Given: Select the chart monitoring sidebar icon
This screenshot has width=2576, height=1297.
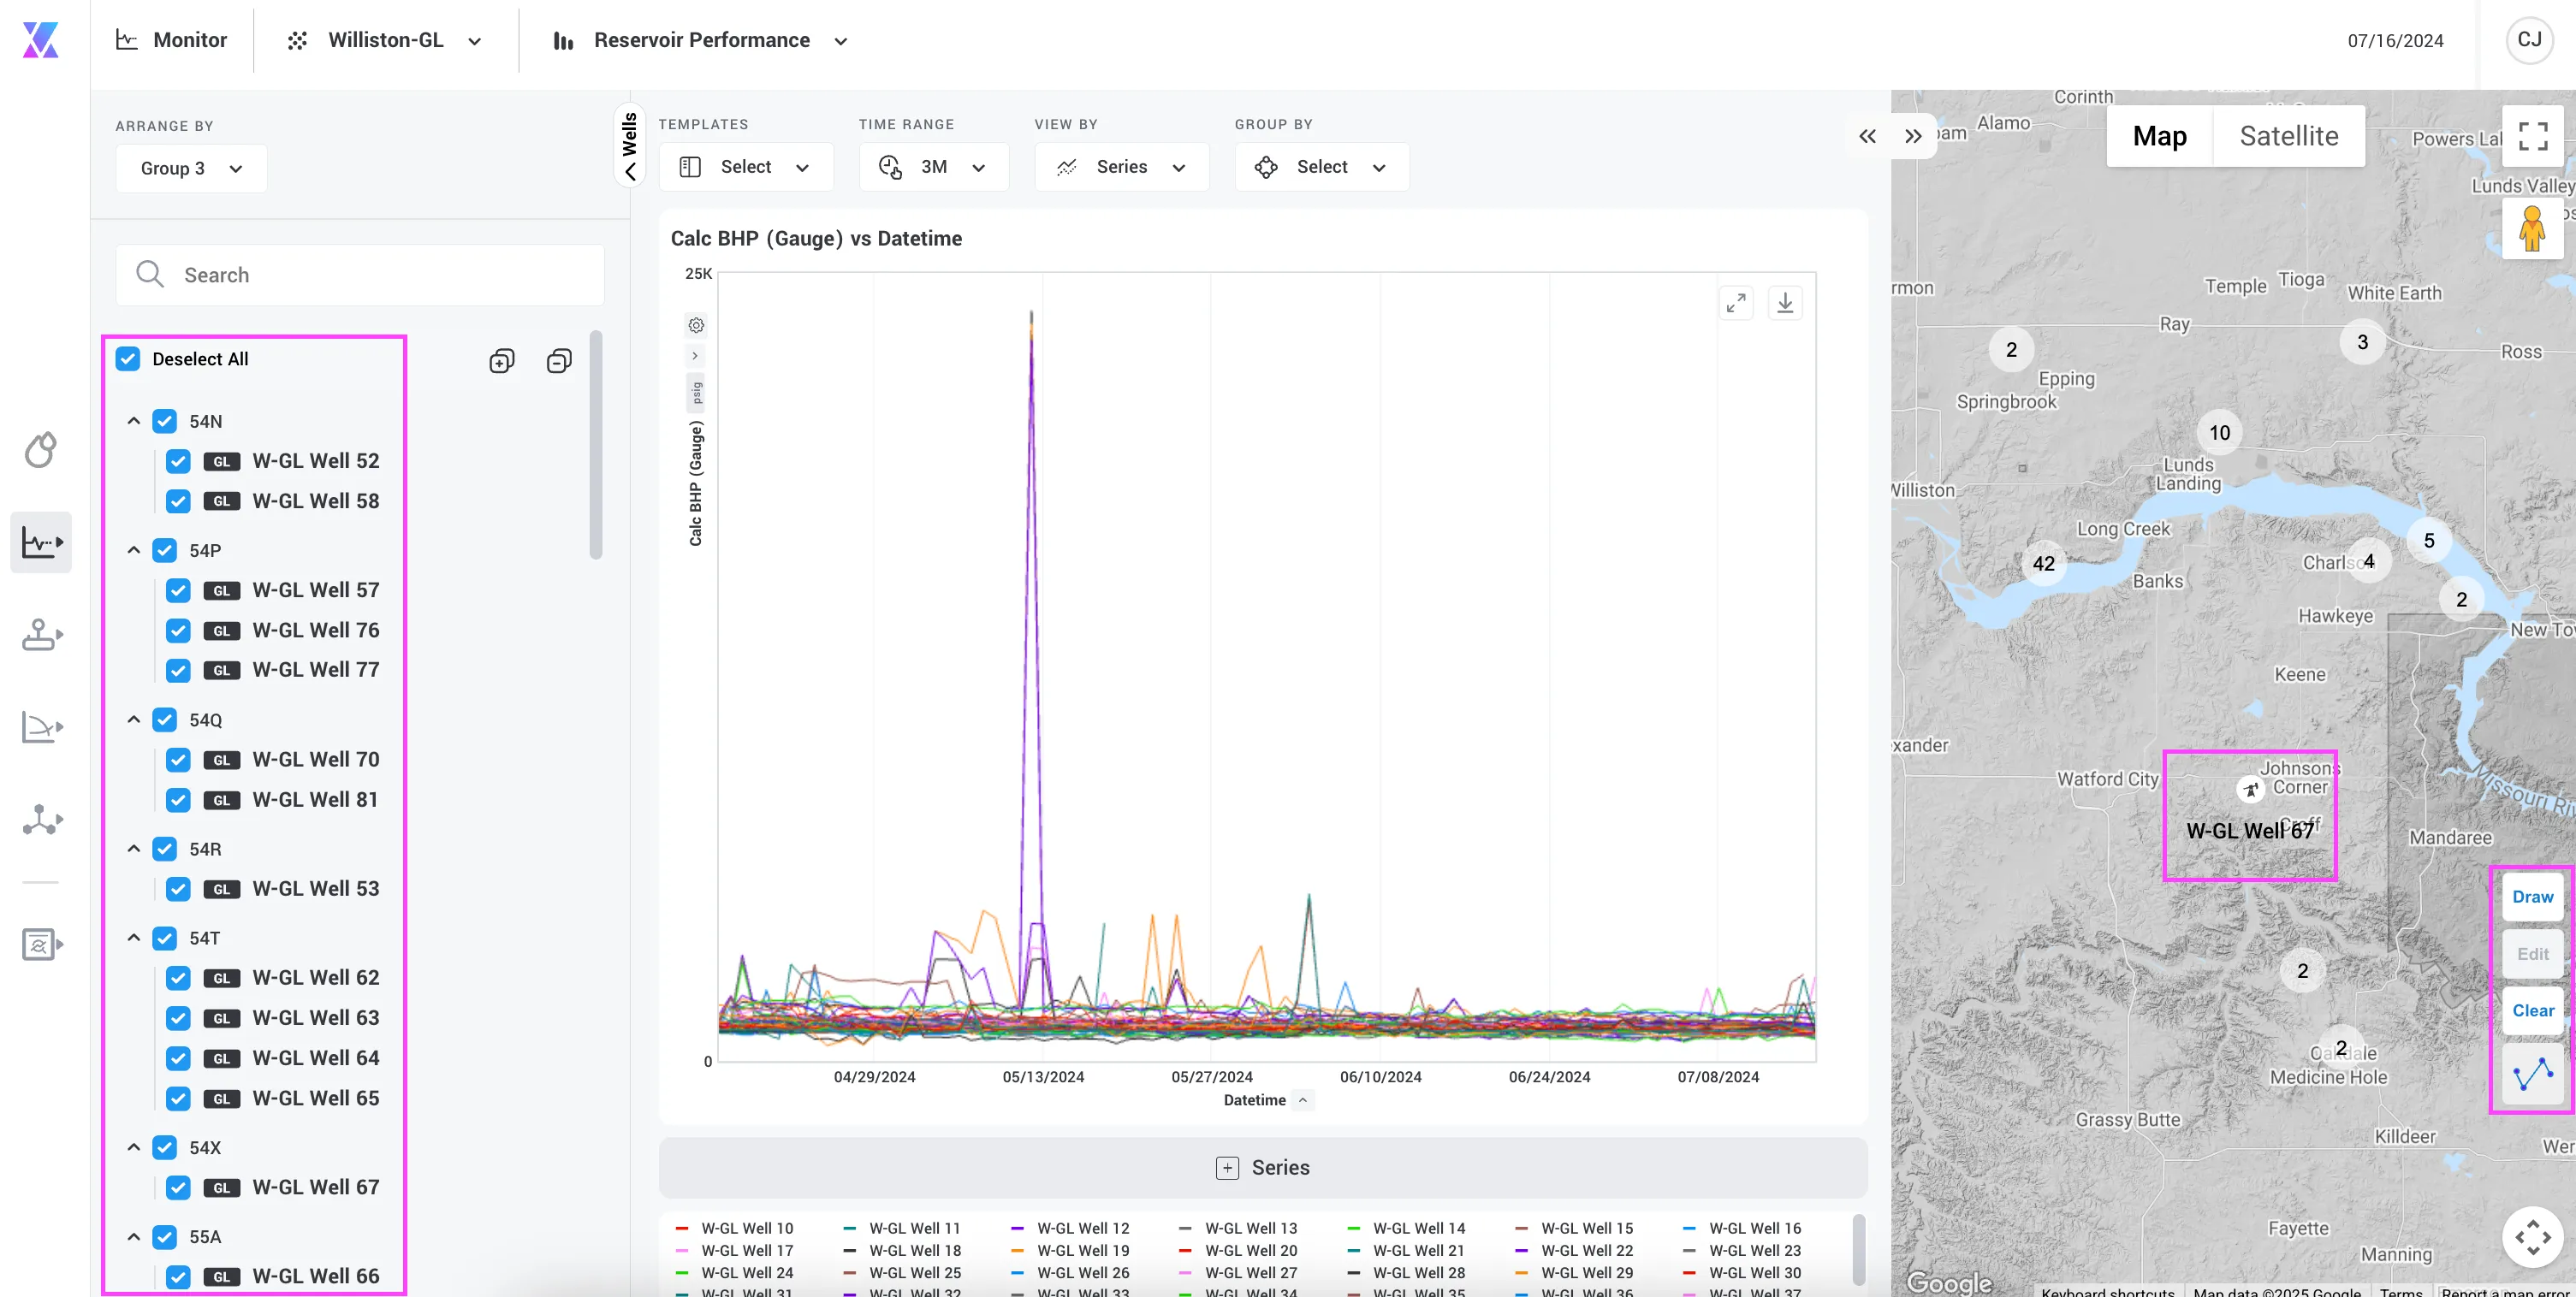Looking at the screenshot, I should (x=41, y=542).
